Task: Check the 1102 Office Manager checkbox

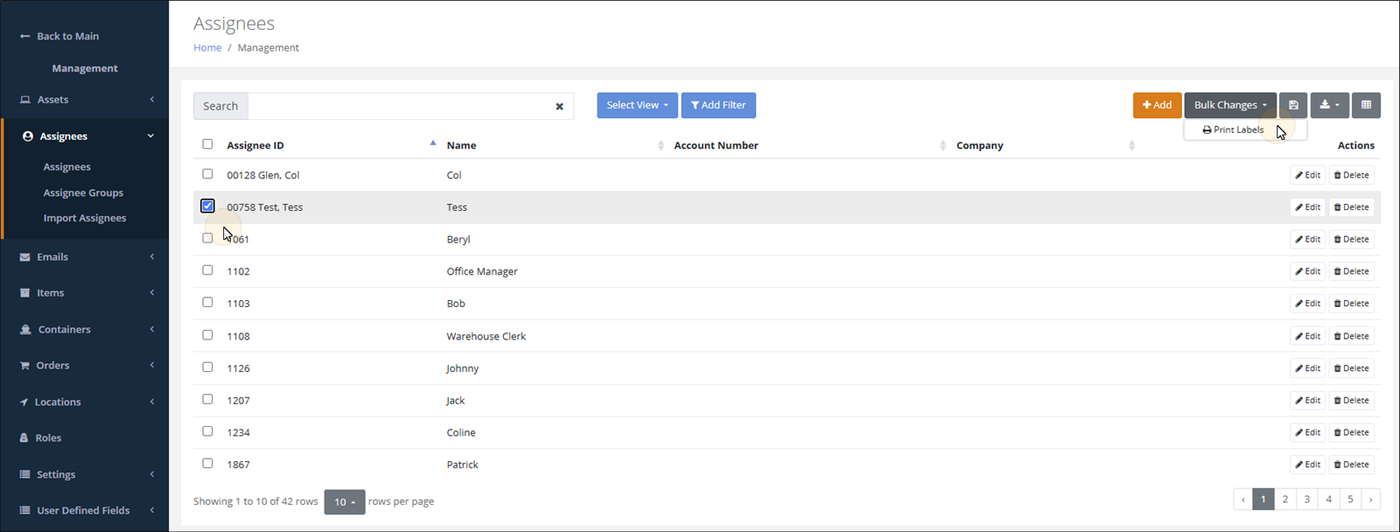Action: coord(208,270)
